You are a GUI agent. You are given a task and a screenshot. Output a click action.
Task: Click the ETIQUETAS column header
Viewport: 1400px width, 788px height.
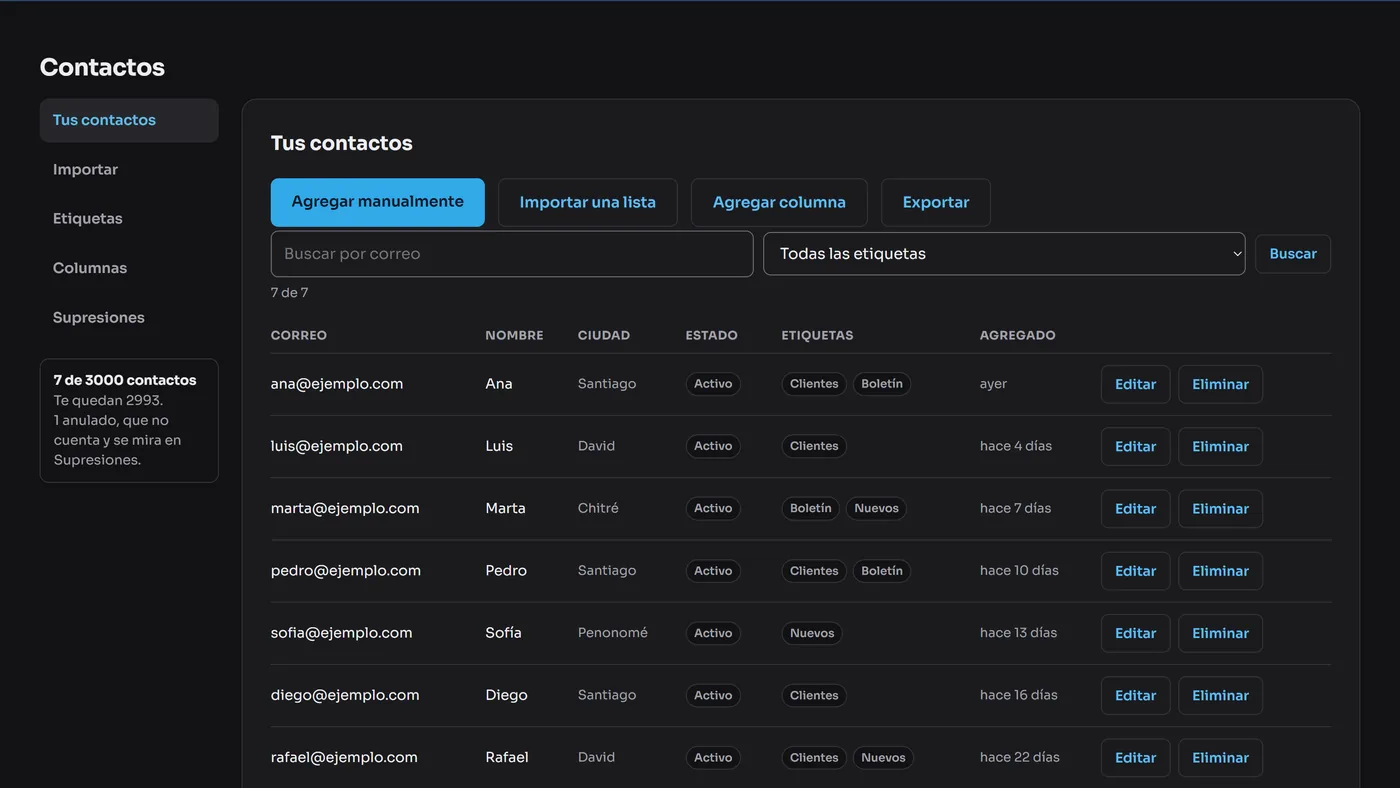[817, 335]
